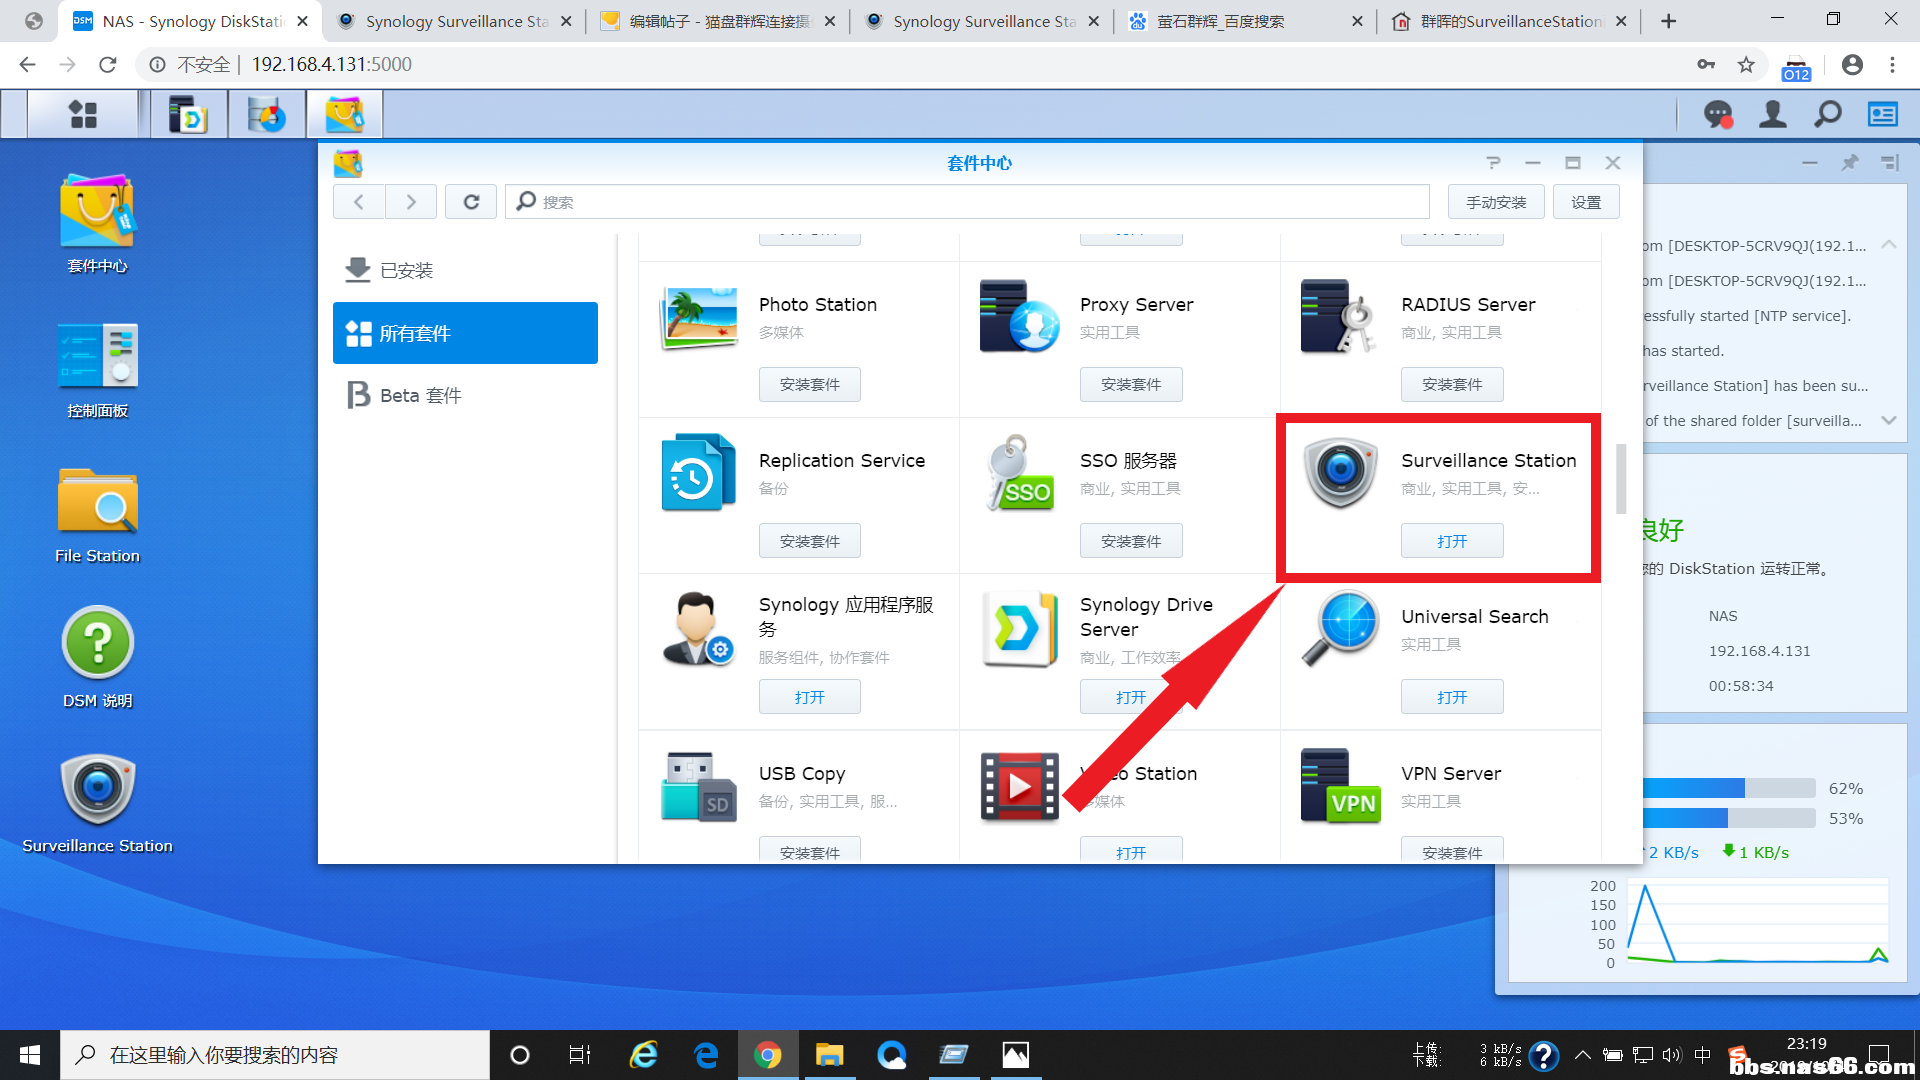The width and height of the screenshot is (1920, 1080).
Task: Open Package Center settings button
Action: pos(1586,202)
